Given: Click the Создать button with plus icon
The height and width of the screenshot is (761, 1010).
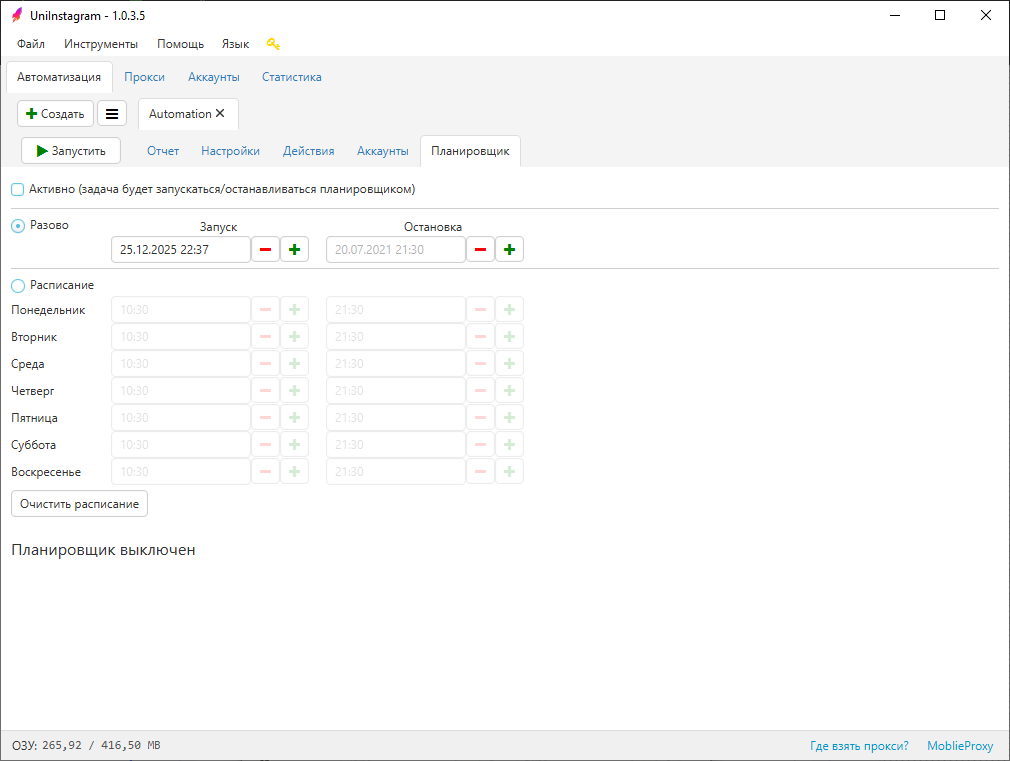Looking at the screenshot, I should 56,114.
